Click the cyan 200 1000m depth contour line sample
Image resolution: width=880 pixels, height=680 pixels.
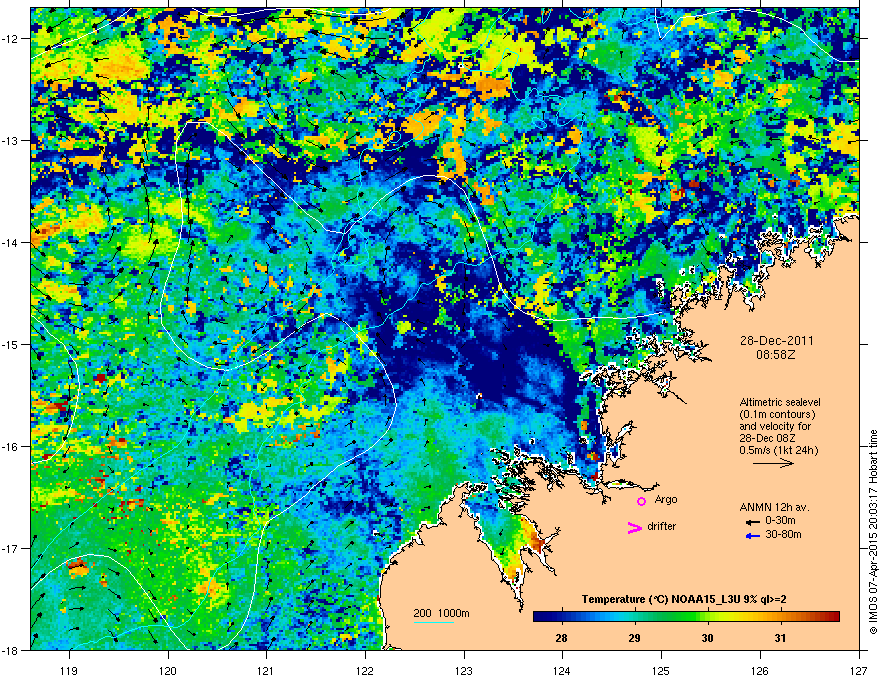point(433,622)
